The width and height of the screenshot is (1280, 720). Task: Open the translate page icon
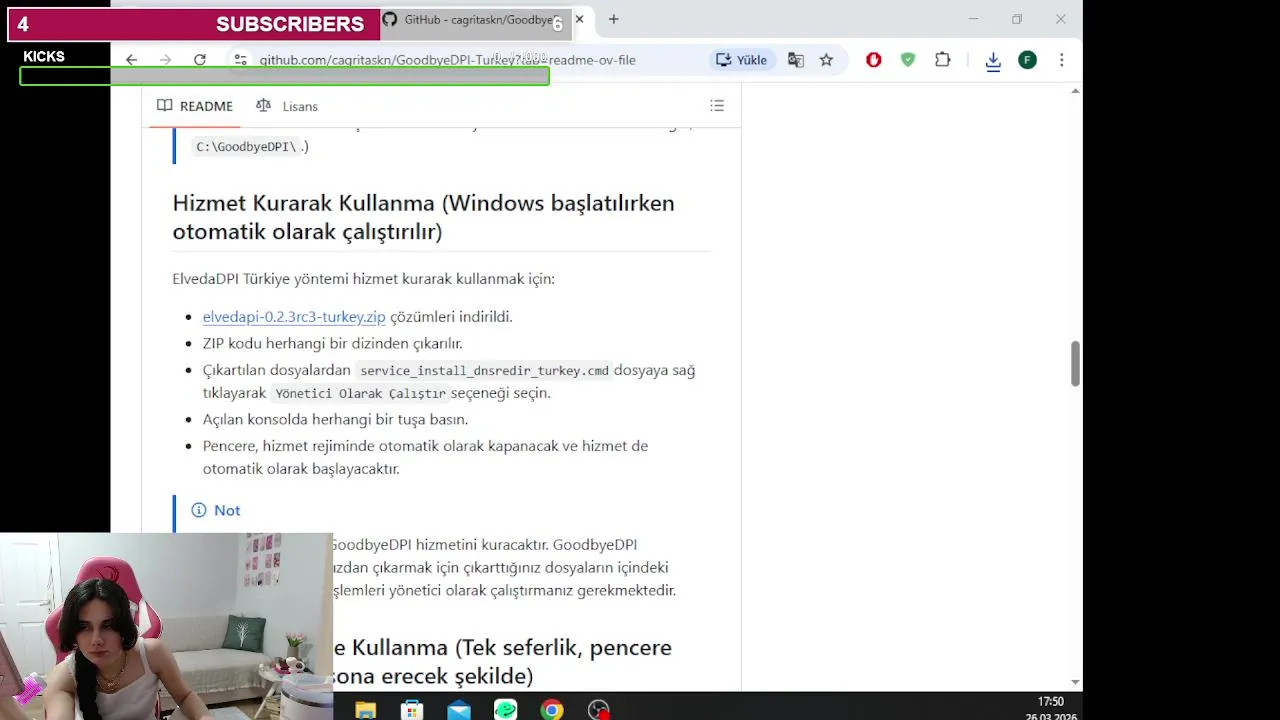pos(796,60)
